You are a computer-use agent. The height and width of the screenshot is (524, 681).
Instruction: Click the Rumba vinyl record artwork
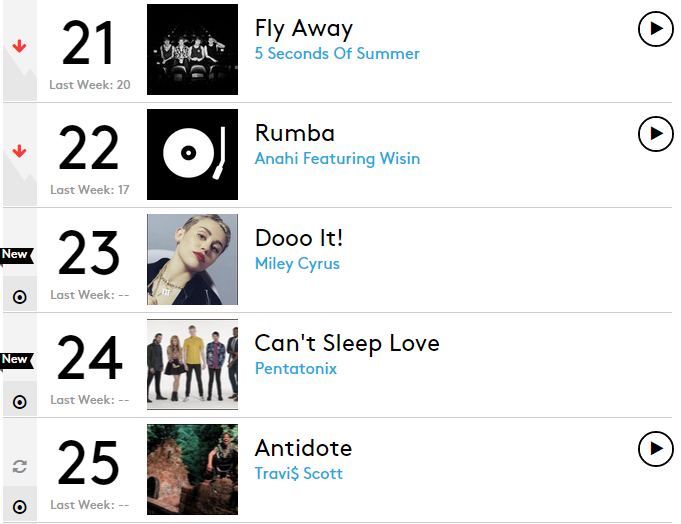coord(192,154)
